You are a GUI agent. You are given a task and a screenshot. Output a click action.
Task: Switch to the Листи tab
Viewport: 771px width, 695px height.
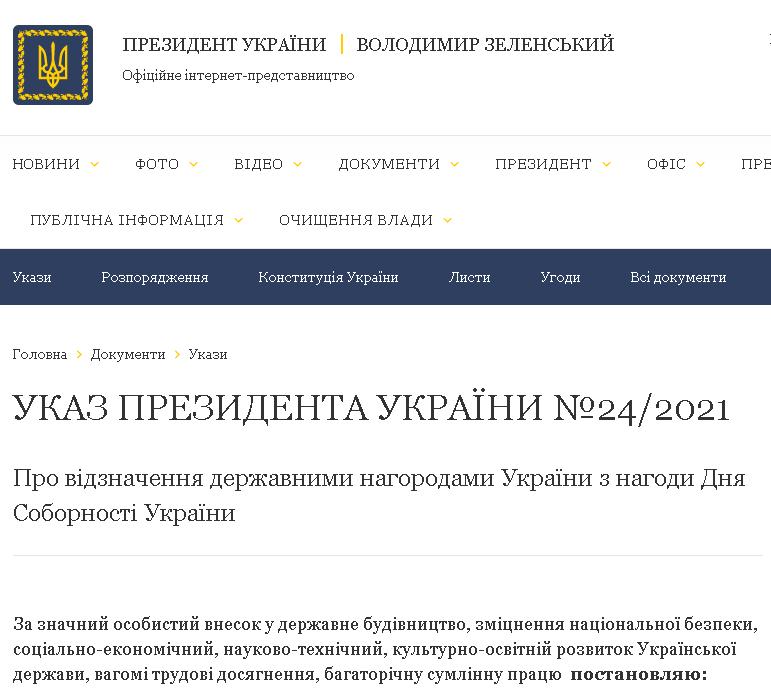pos(469,277)
